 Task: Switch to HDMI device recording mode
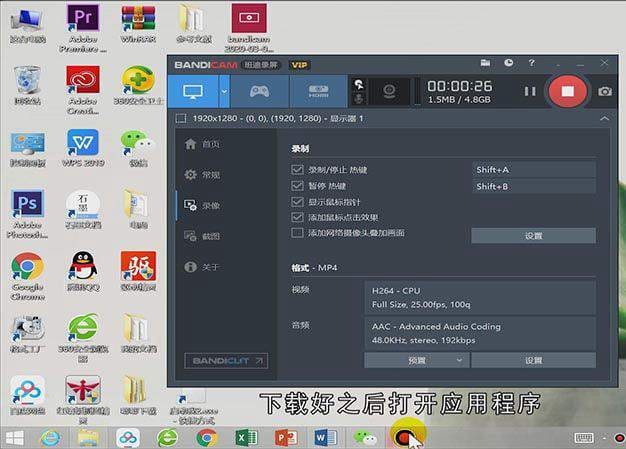click(x=318, y=91)
